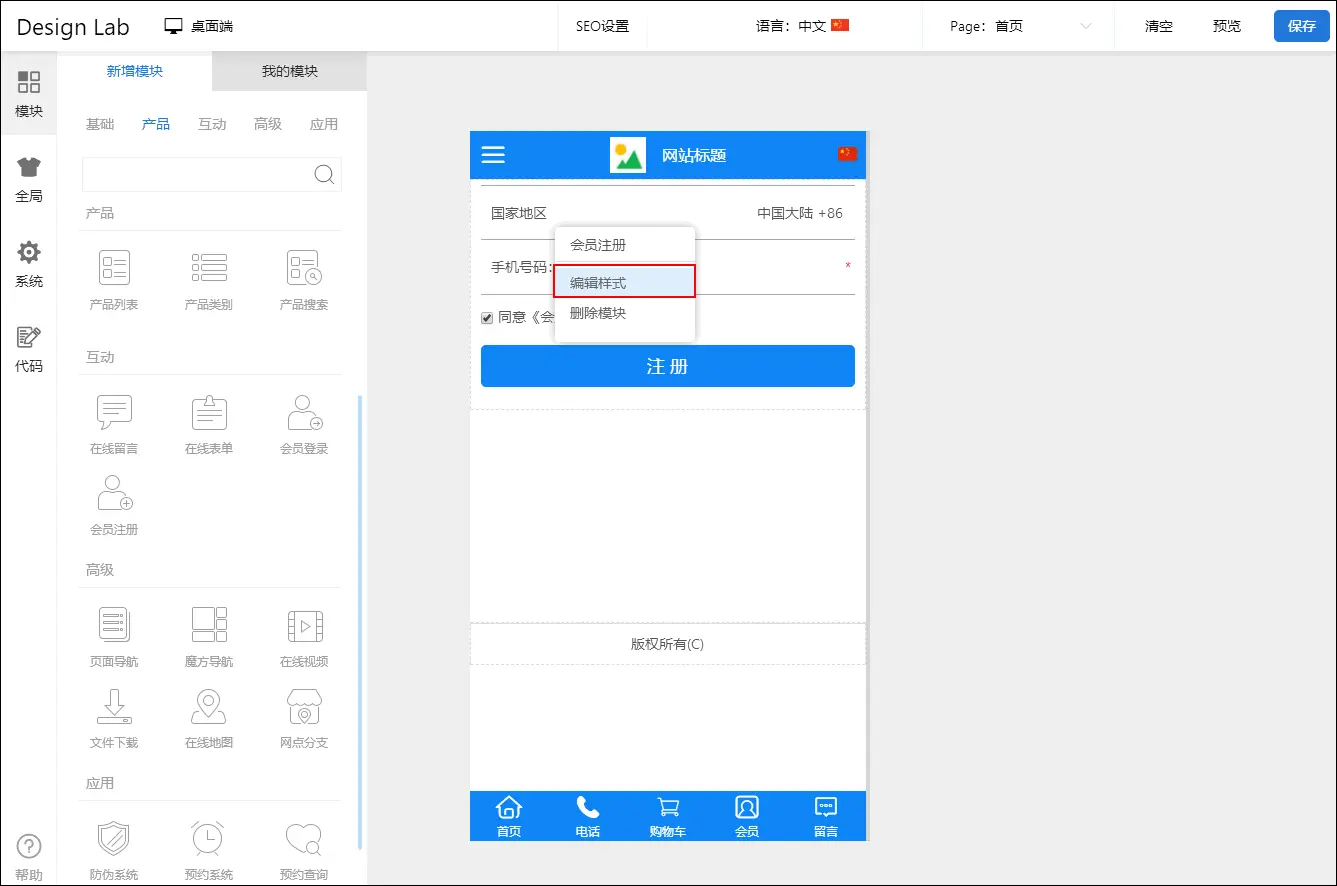The image size is (1337, 886).
Task: Switch to the 我的模块 tab
Action: [x=290, y=71]
